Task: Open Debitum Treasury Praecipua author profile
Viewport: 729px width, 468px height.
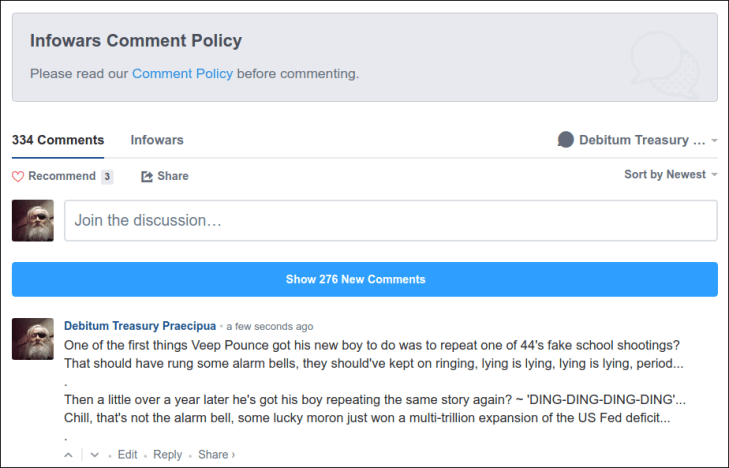Action: coord(139,326)
